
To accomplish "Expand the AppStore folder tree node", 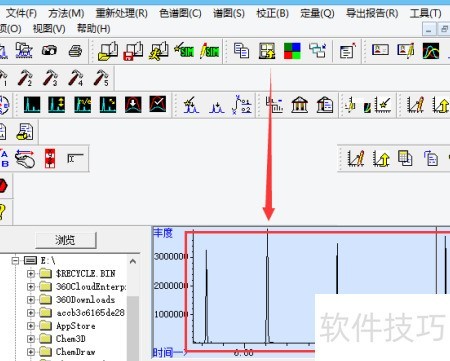I will (31, 326).
